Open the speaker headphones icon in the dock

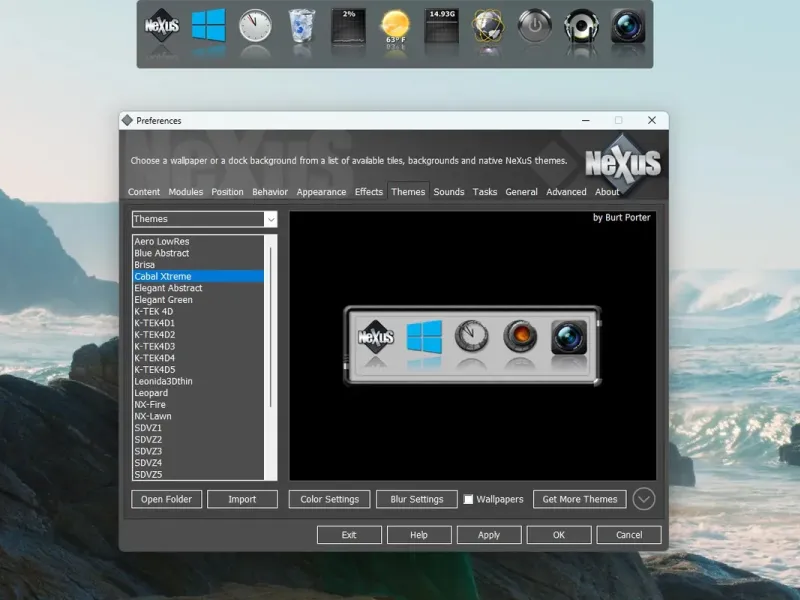pyautogui.click(x=581, y=26)
